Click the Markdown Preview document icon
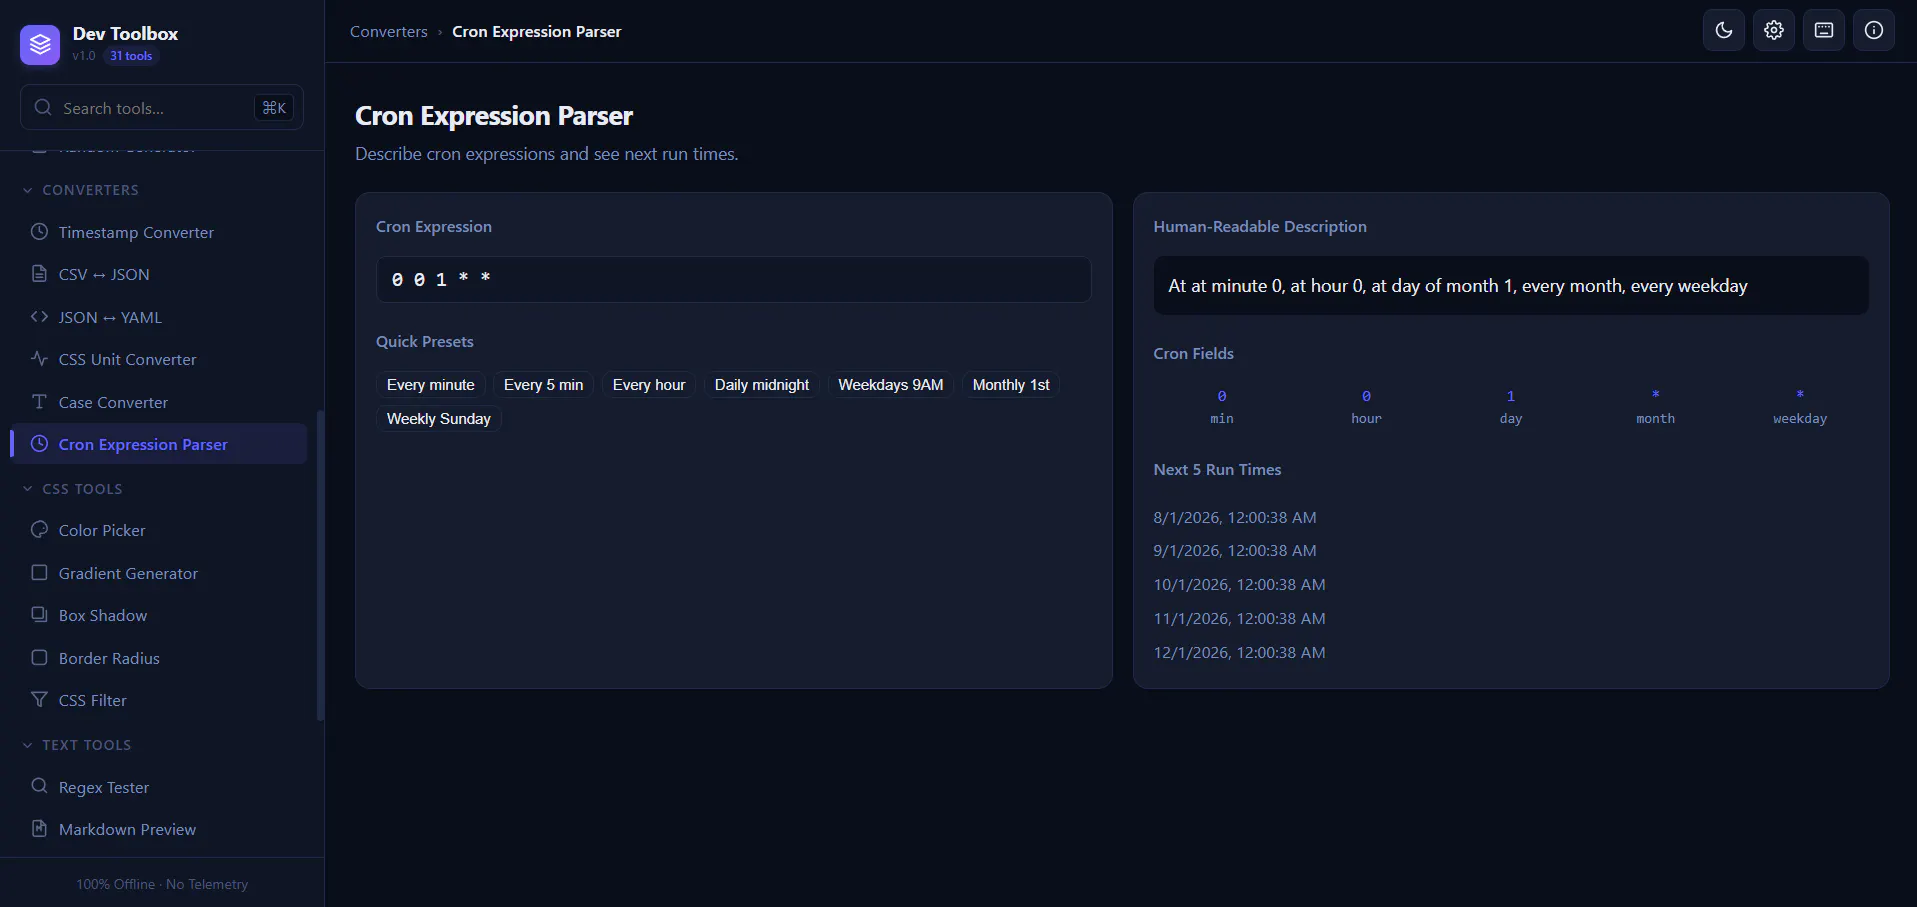Image resolution: width=1917 pixels, height=907 pixels. pyautogui.click(x=39, y=829)
